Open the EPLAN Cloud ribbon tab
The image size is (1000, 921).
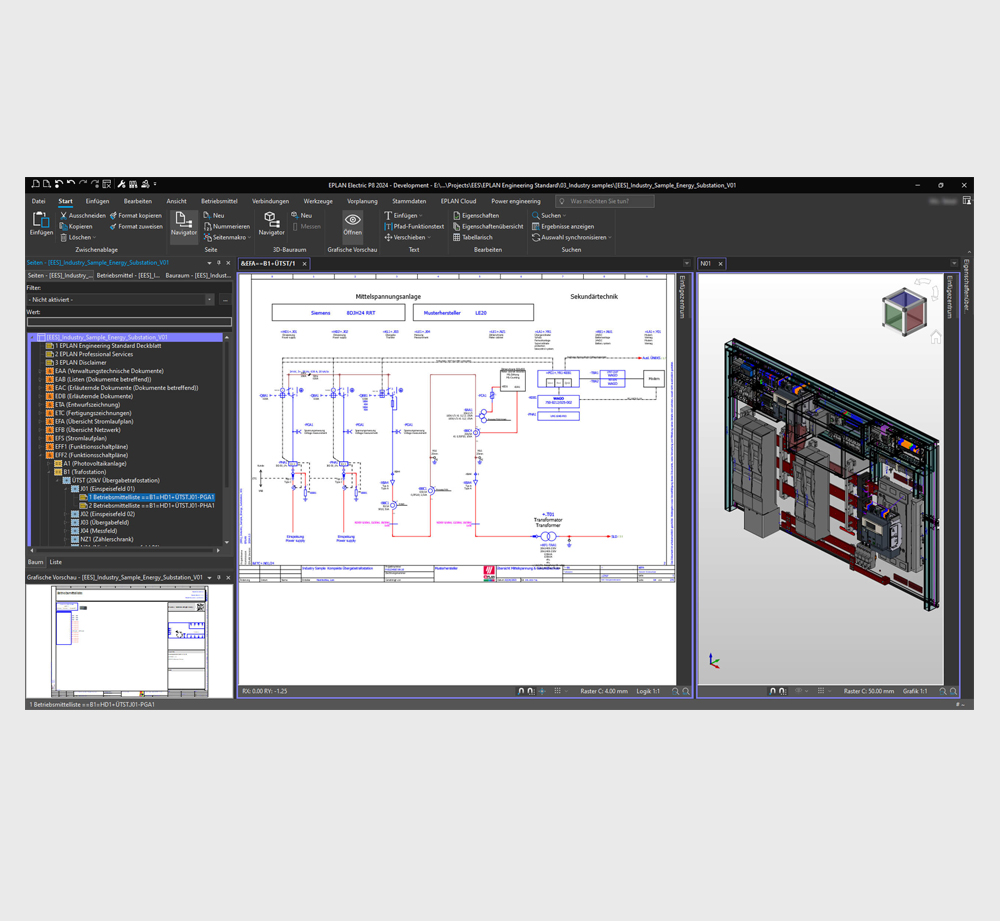(459, 201)
